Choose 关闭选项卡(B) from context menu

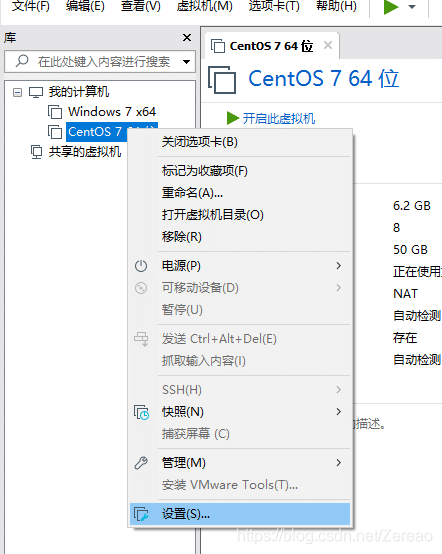[x=240, y=142]
